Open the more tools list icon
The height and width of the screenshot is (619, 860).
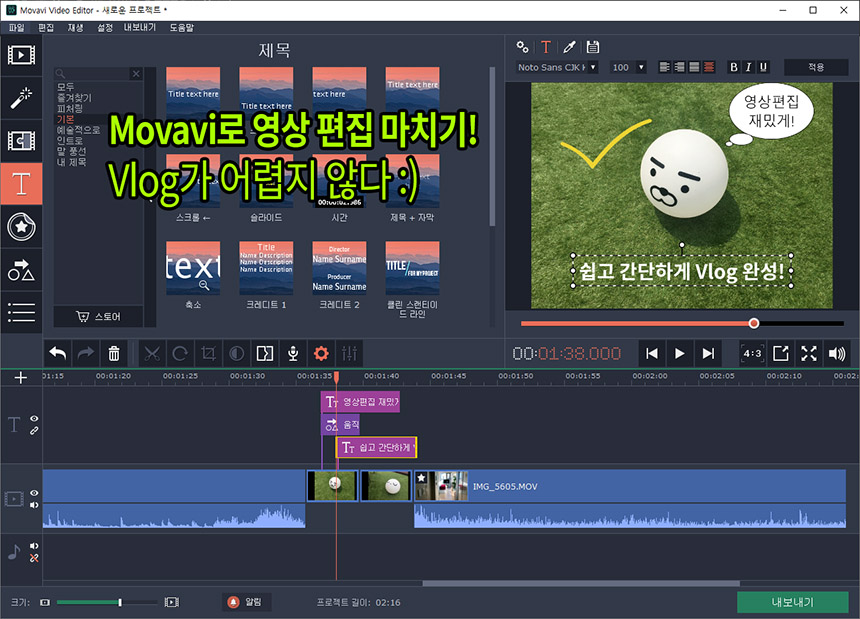point(21,312)
